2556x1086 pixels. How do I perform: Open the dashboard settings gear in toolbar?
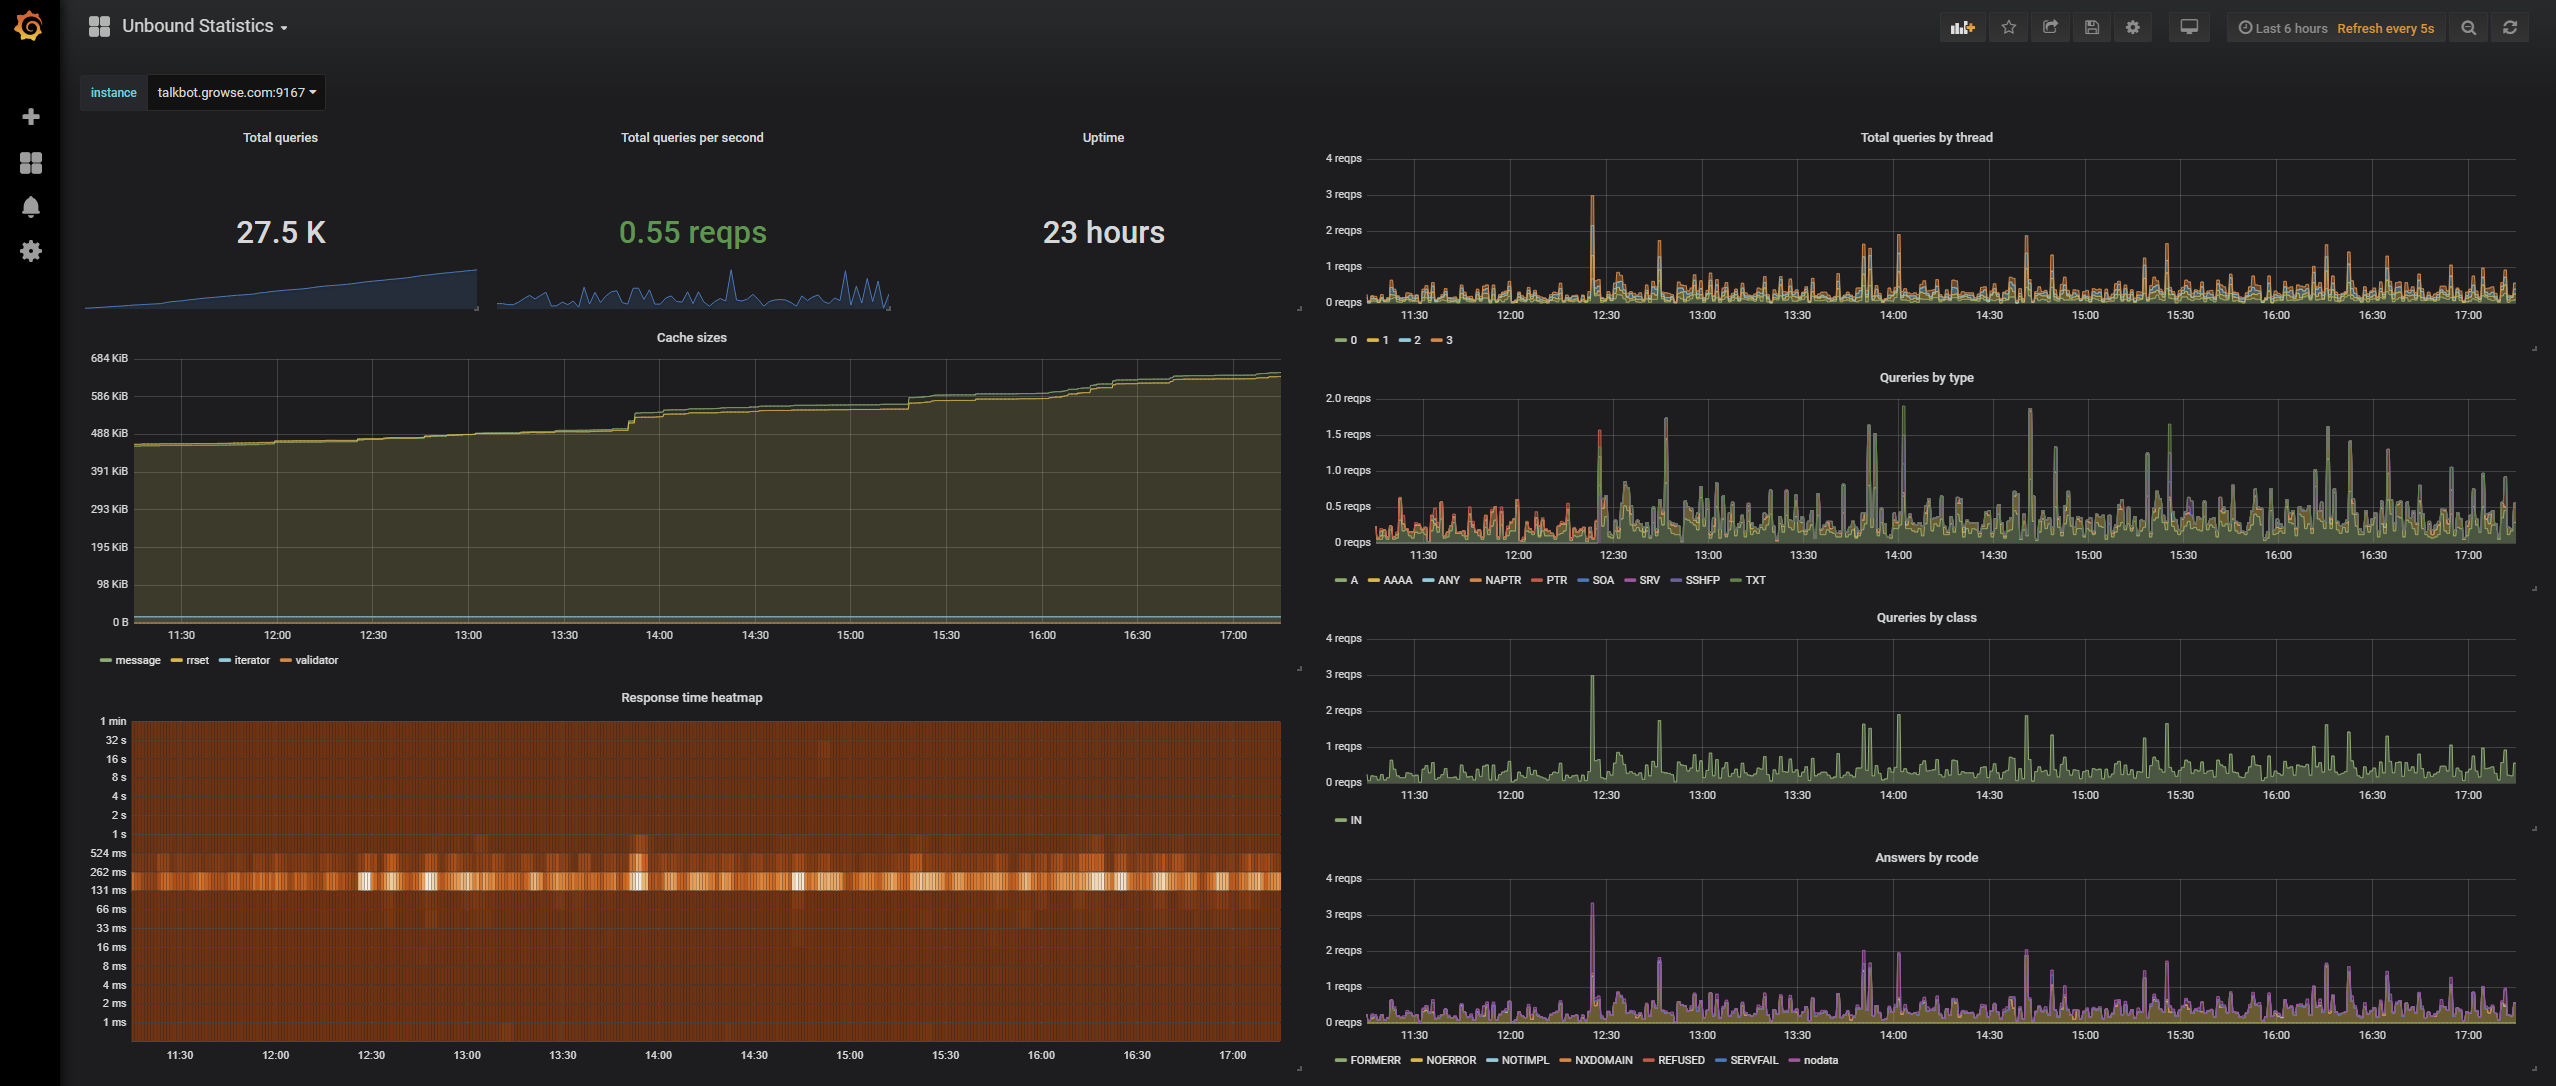pyautogui.click(x=2133, y=28)
